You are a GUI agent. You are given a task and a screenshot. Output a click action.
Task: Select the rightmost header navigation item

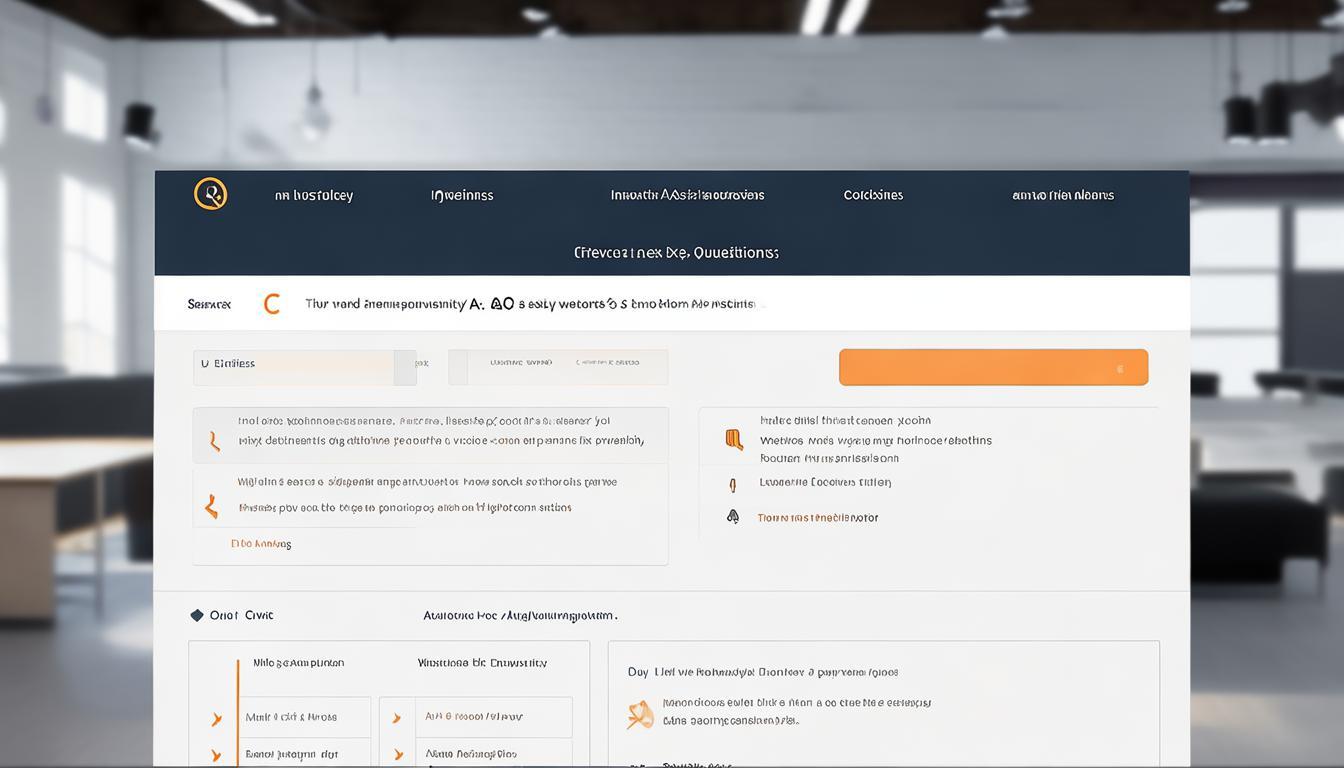click(1063, 196)
